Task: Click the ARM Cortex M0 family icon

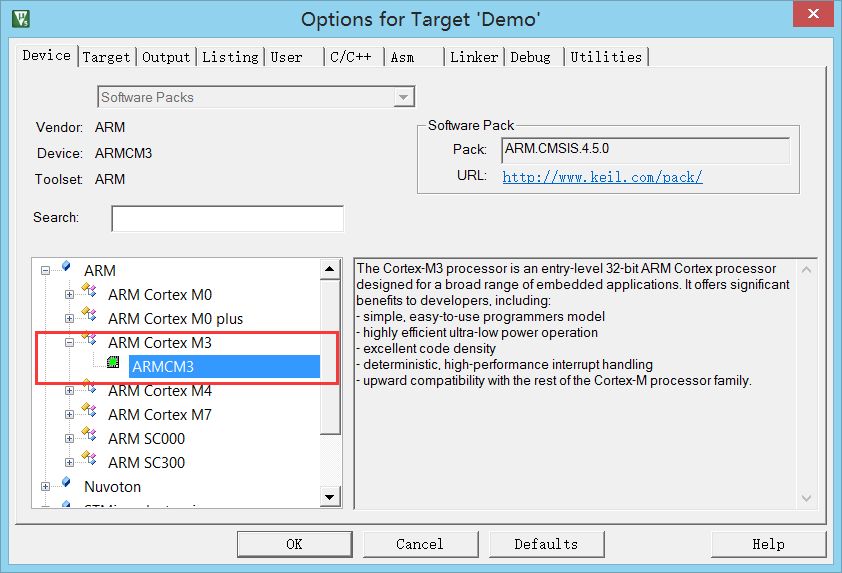Action: point(89,292)
